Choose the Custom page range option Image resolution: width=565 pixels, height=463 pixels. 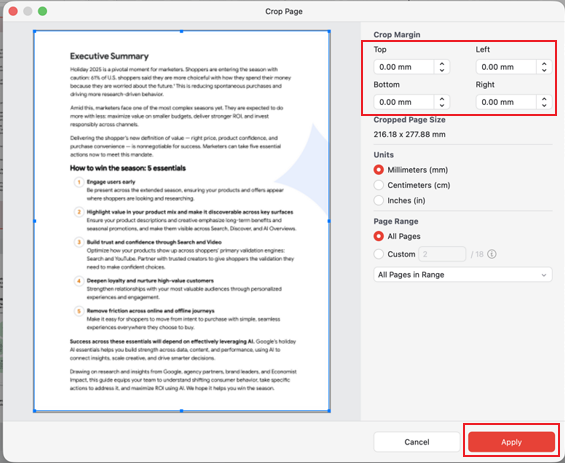point(378,254)
